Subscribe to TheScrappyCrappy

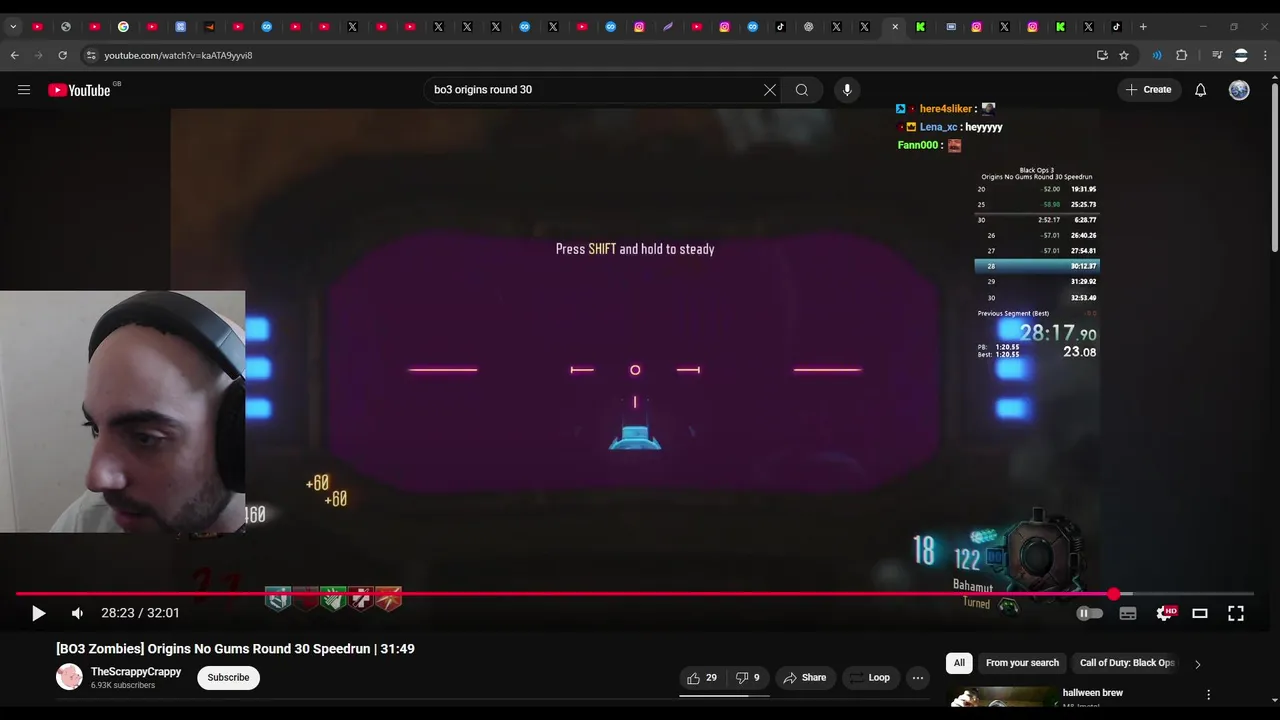(x=228, y=678)
